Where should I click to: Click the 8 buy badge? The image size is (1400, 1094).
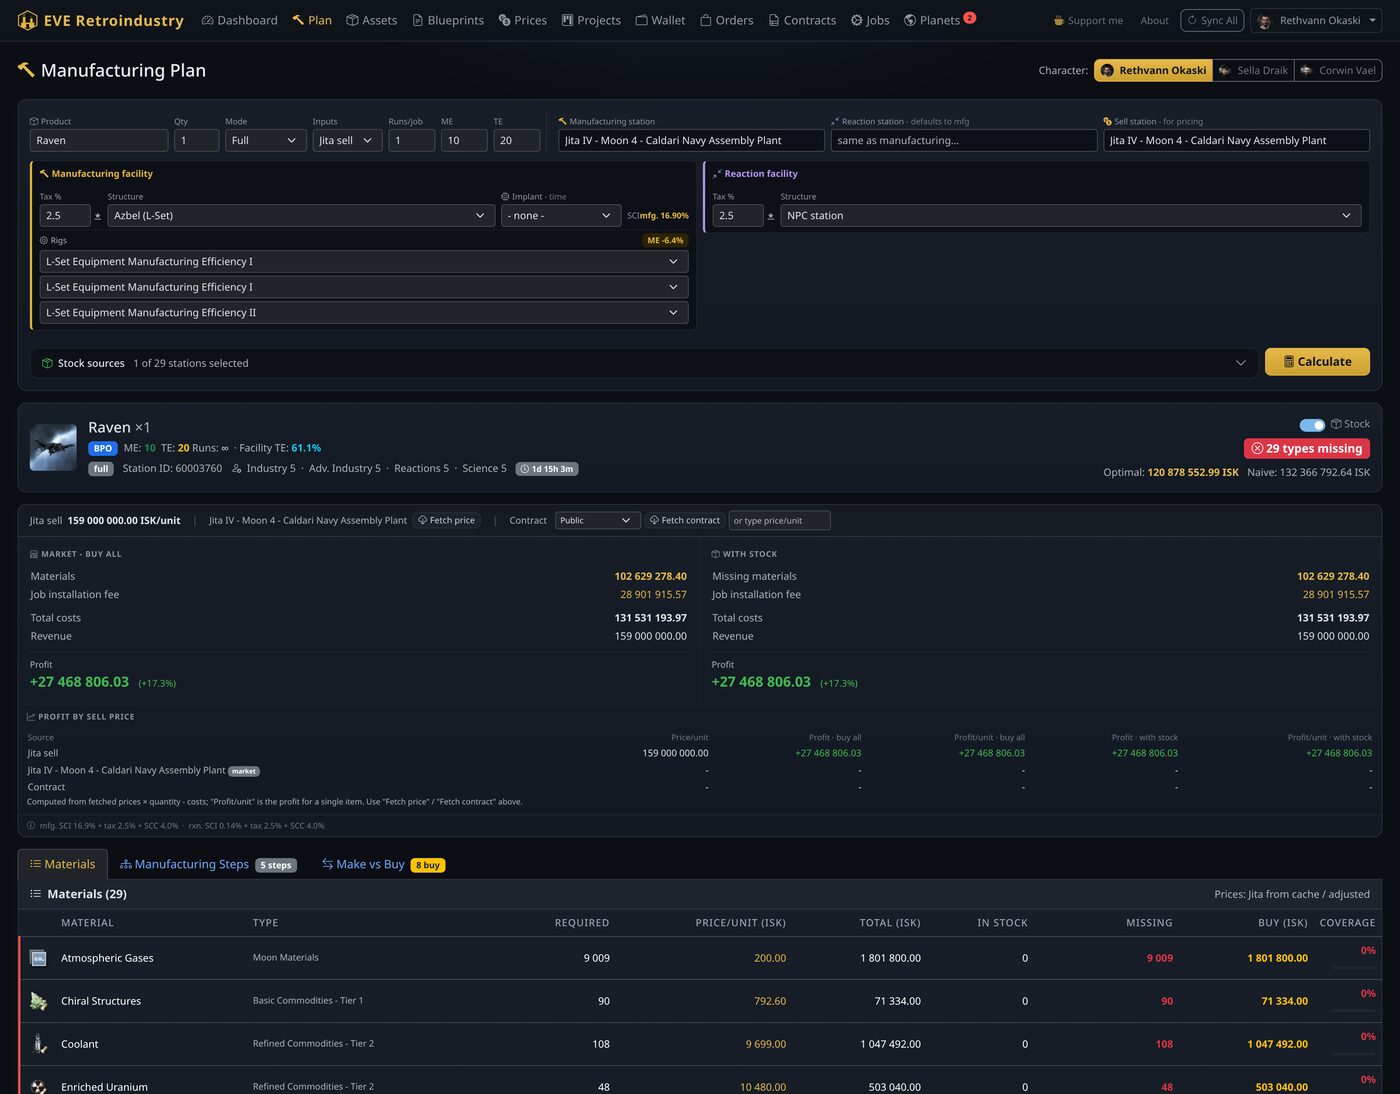pyautogui.click(x=428, y=865)
